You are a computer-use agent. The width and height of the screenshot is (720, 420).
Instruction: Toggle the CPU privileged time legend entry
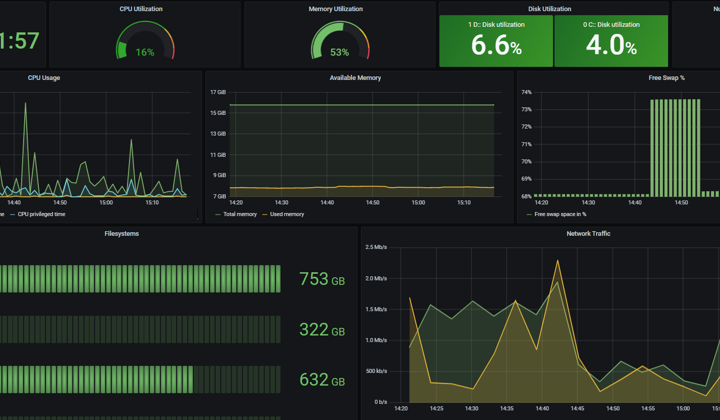[38, 214]
